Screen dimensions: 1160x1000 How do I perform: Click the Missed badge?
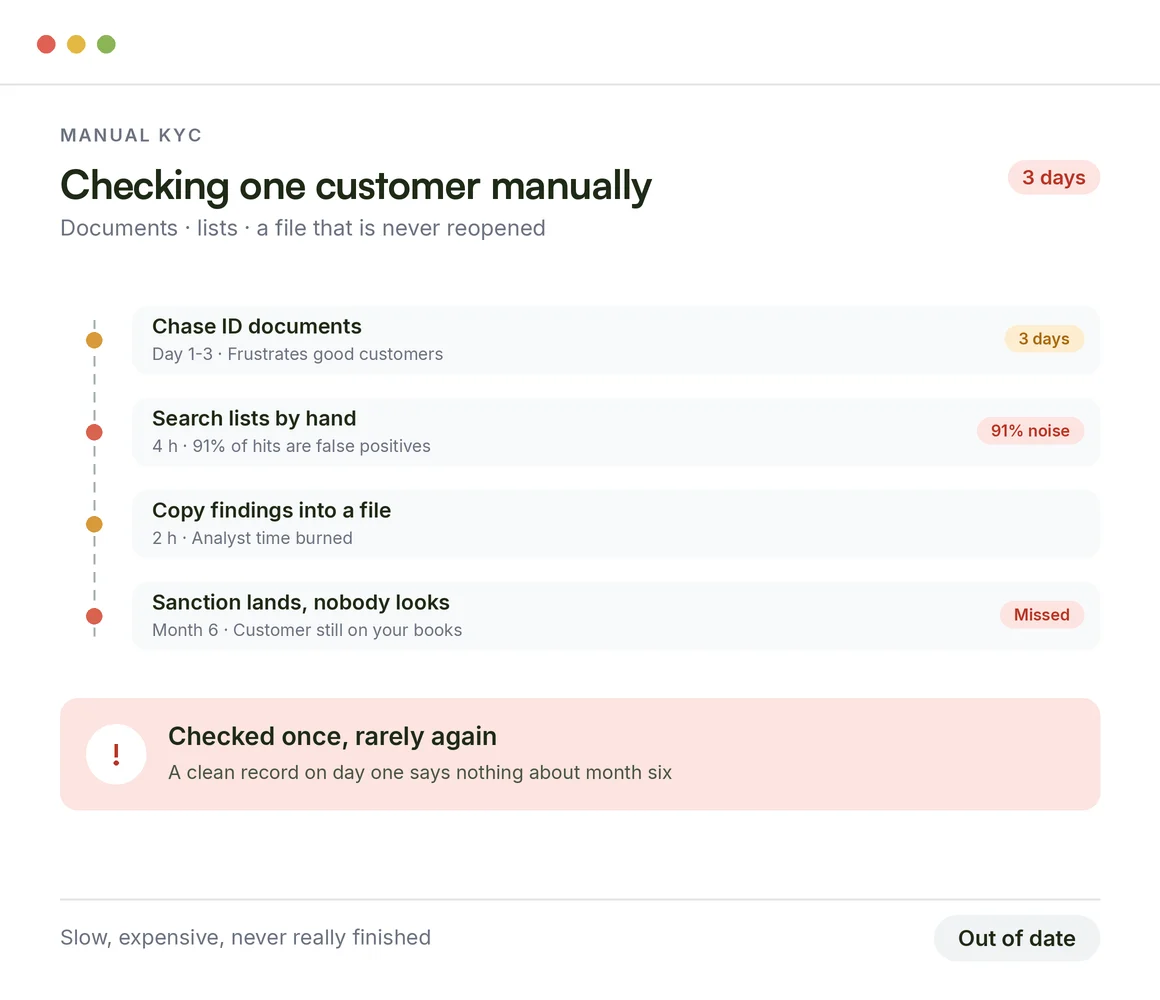click(x=1042, y=615)
